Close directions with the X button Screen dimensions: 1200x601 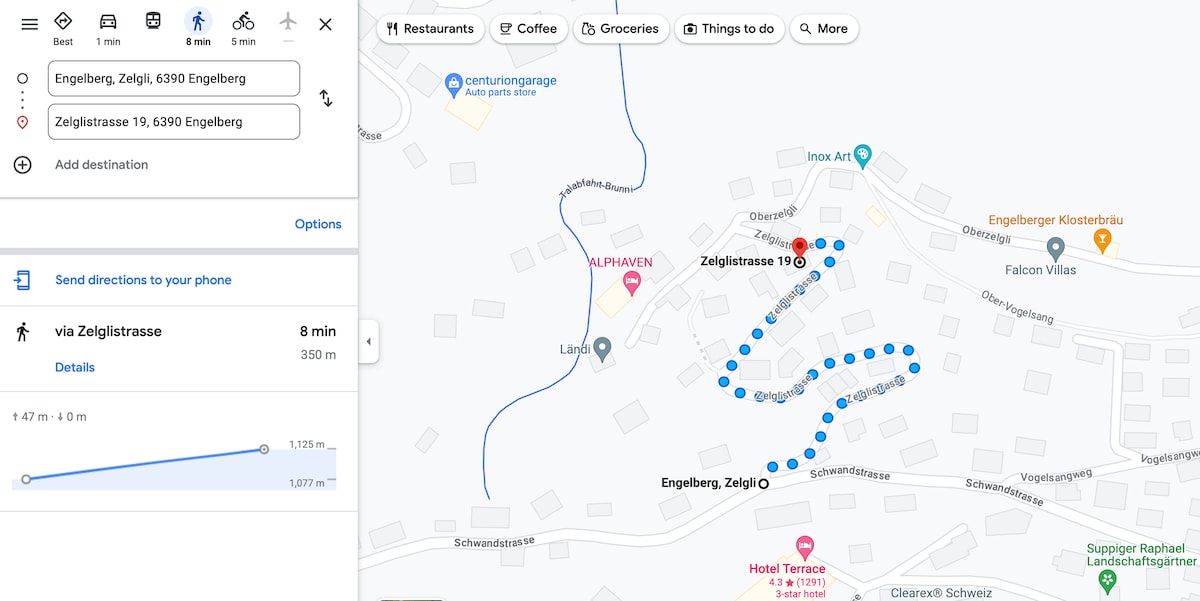point(325,24)
